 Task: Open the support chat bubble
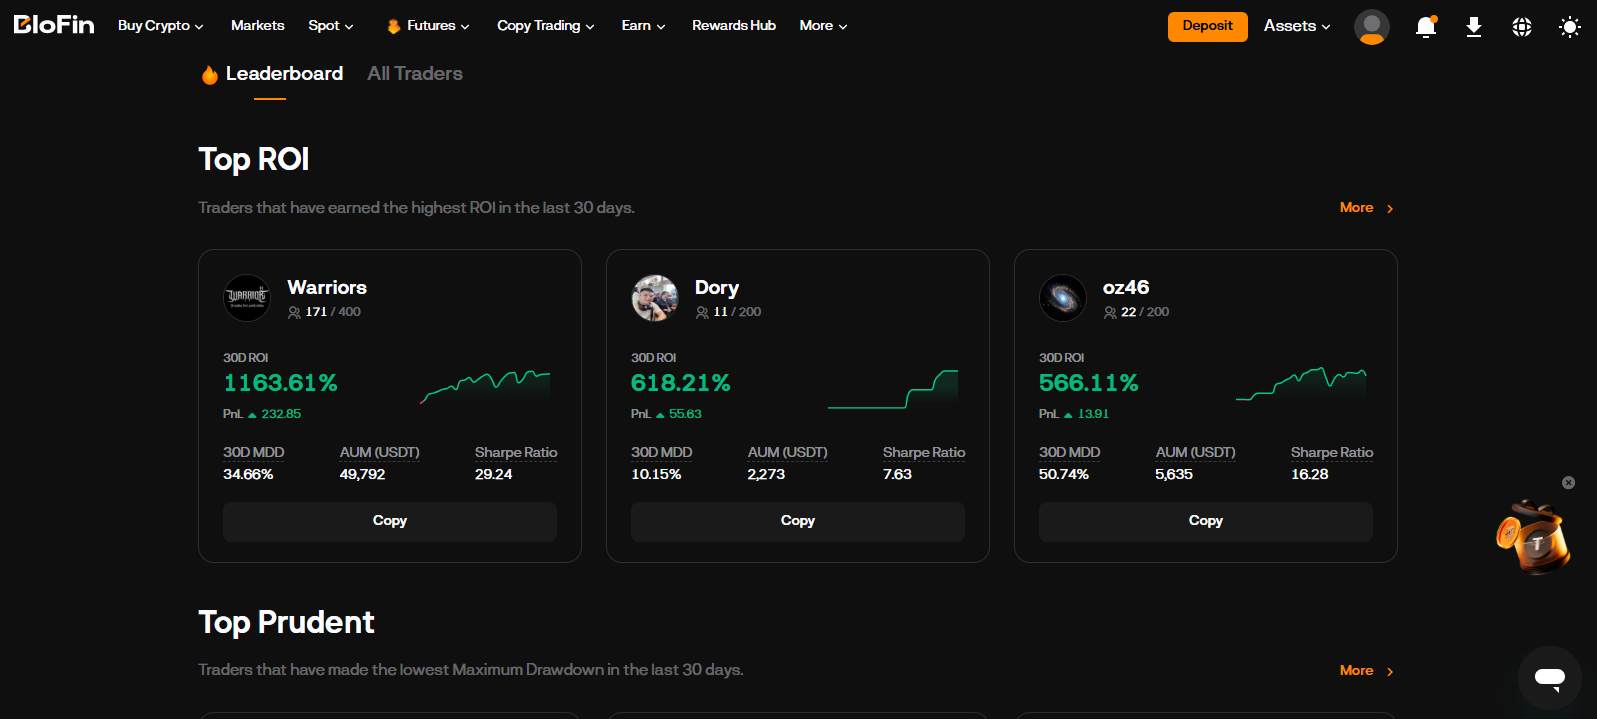pos(1550,678)
